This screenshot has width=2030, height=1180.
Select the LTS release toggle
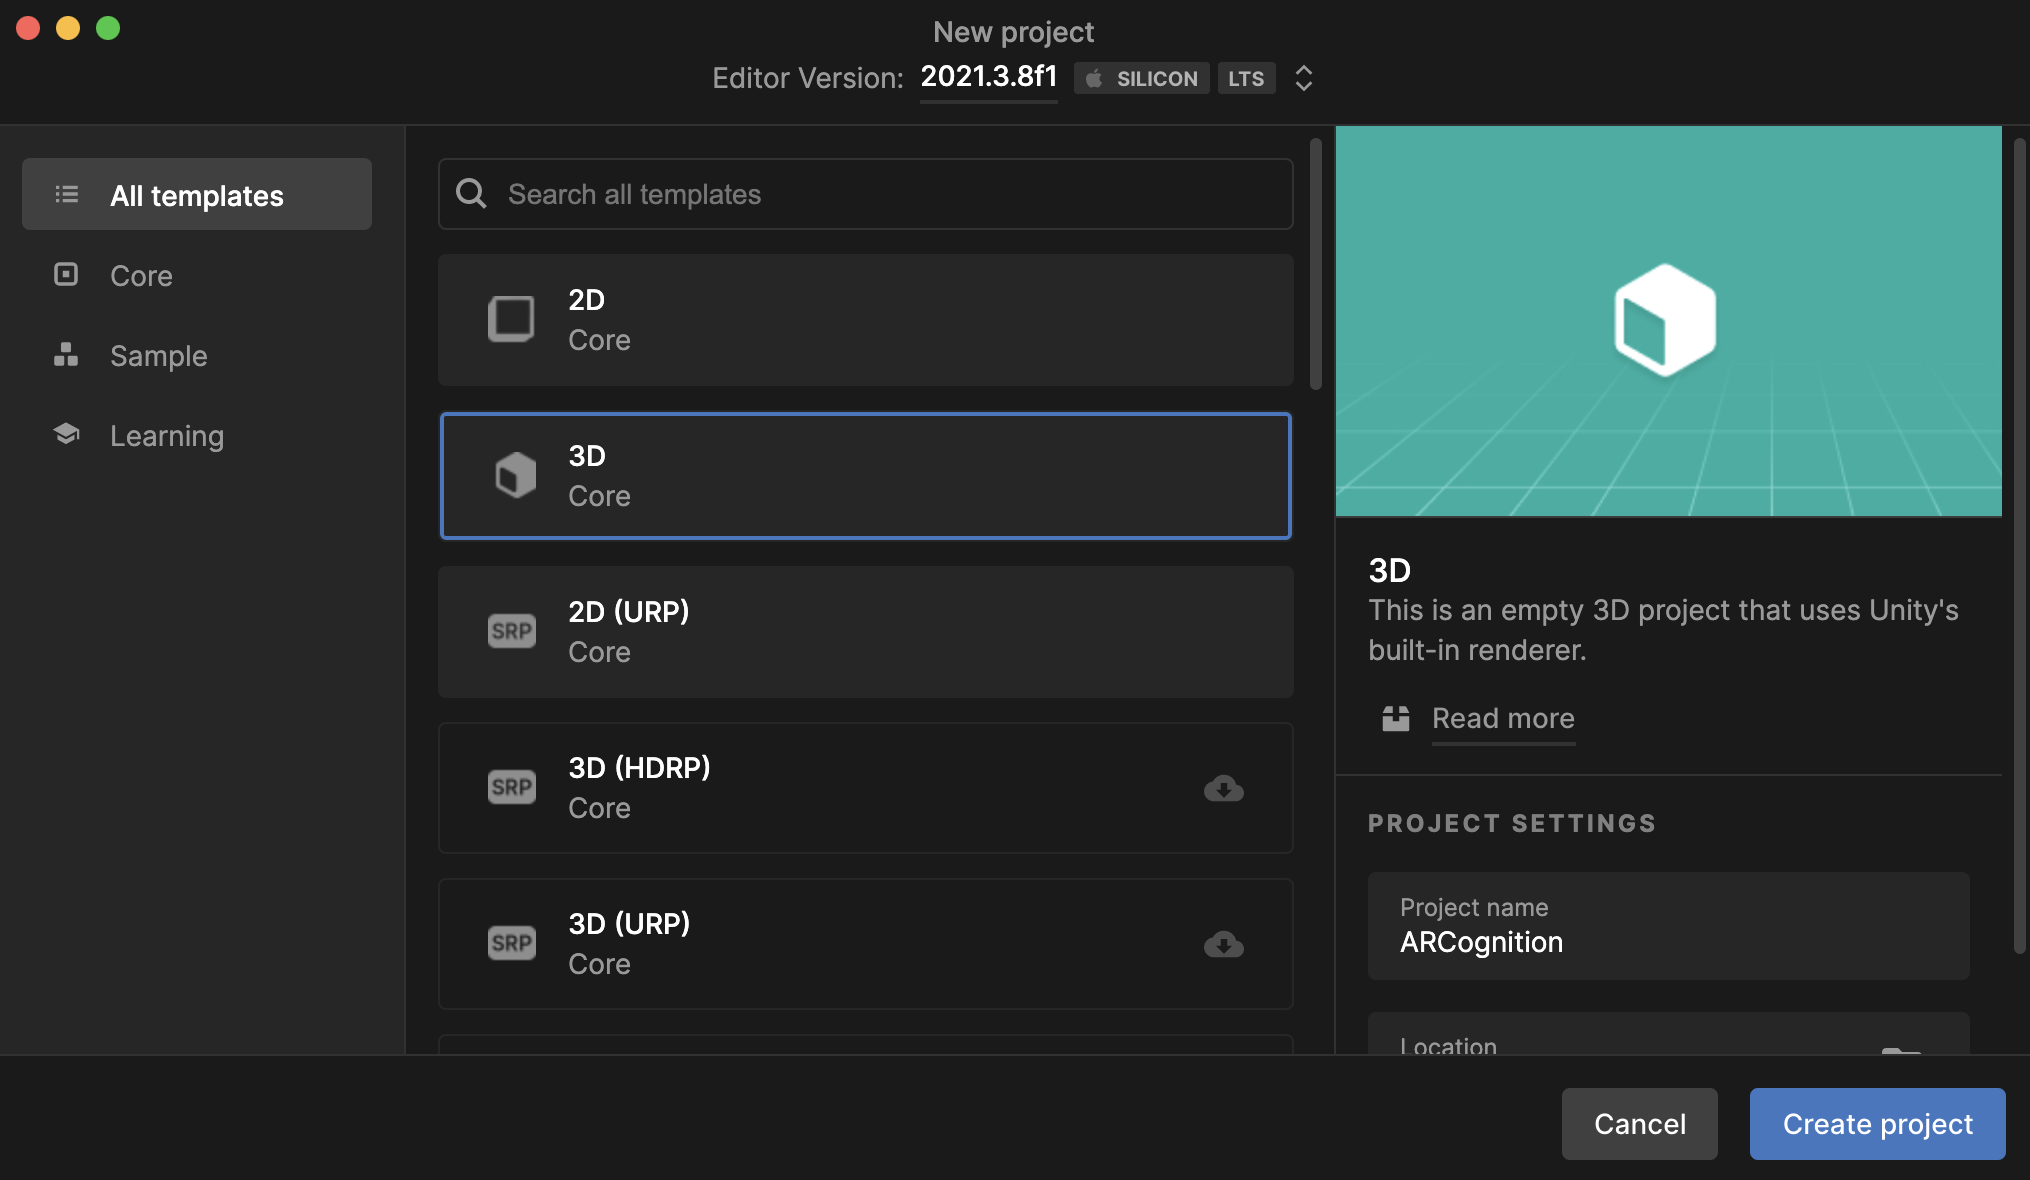pyautogui.click(x=1245, y=77)
